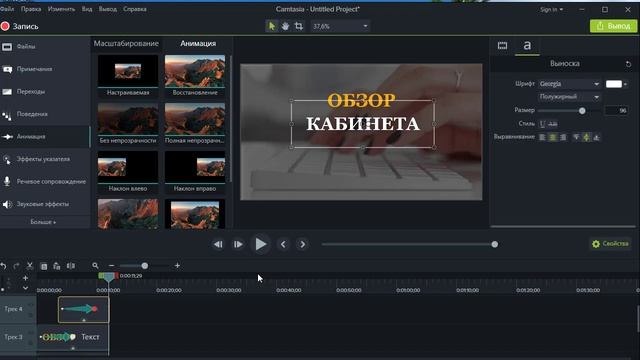Jump to previous clip marker
This screenshot has width=640, height=360.
[x=283, y=244]
